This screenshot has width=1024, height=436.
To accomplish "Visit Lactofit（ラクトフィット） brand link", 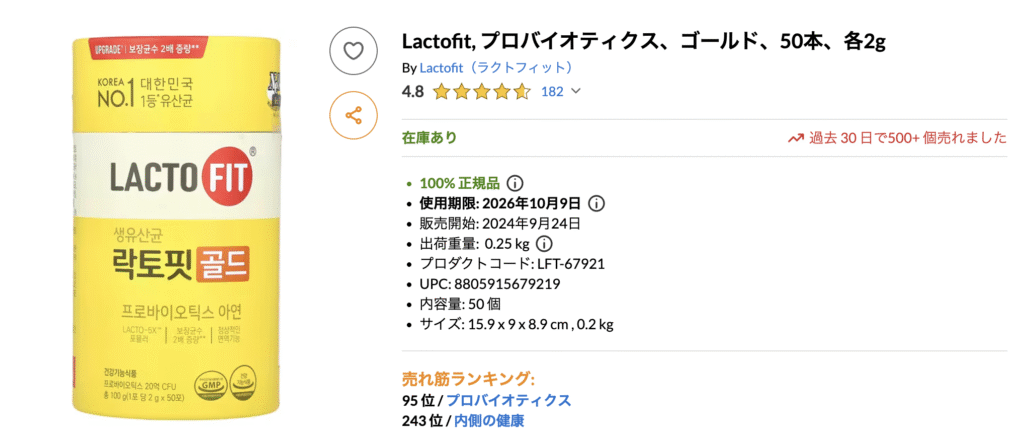I will click(496, 68).
